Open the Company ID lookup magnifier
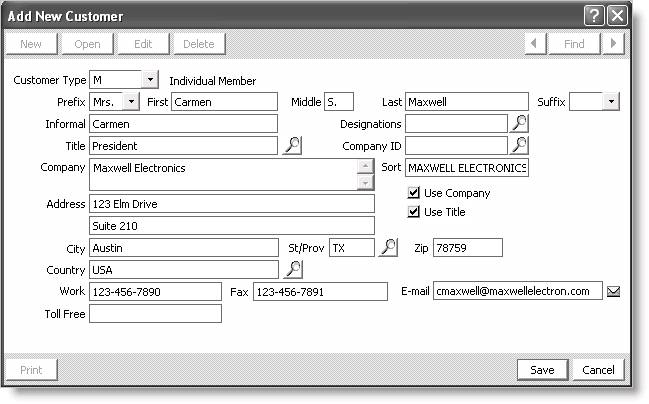 (519, 145)
